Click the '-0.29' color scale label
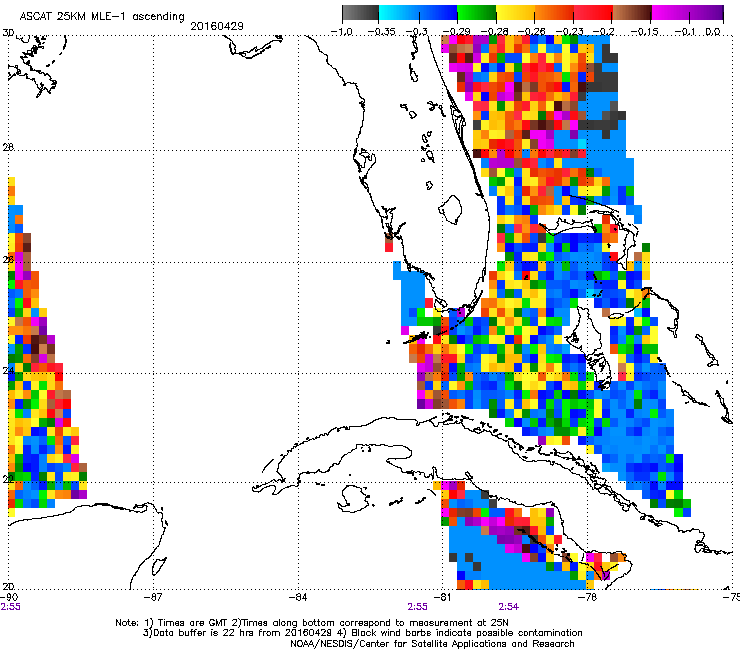The image size is (740, 650). click(x=456, y=32)
